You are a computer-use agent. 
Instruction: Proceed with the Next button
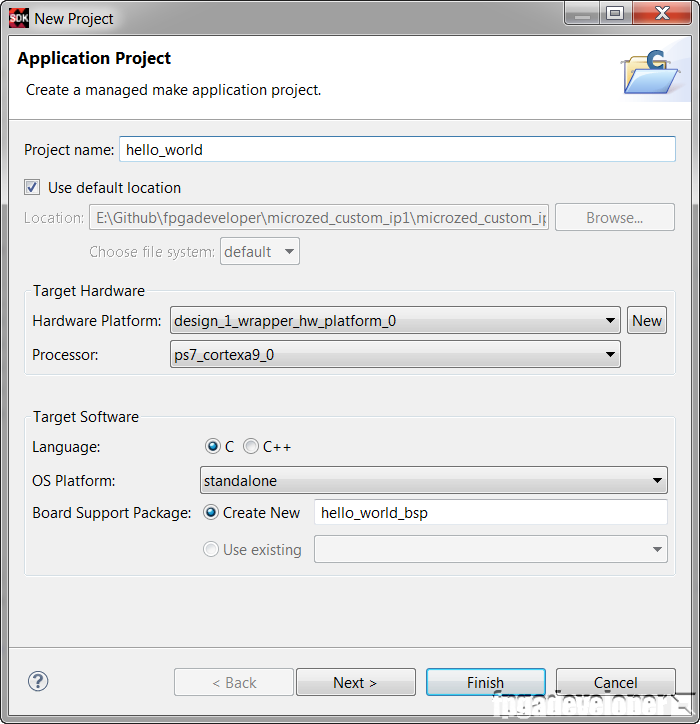coord(356,682)
